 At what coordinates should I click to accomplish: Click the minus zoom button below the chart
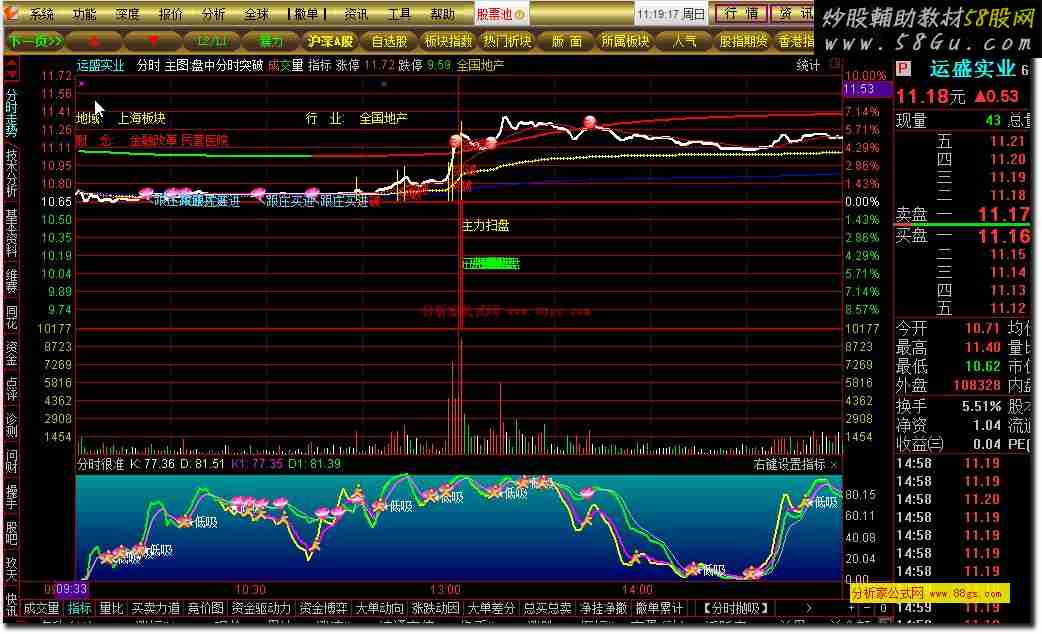click(867, 607)
